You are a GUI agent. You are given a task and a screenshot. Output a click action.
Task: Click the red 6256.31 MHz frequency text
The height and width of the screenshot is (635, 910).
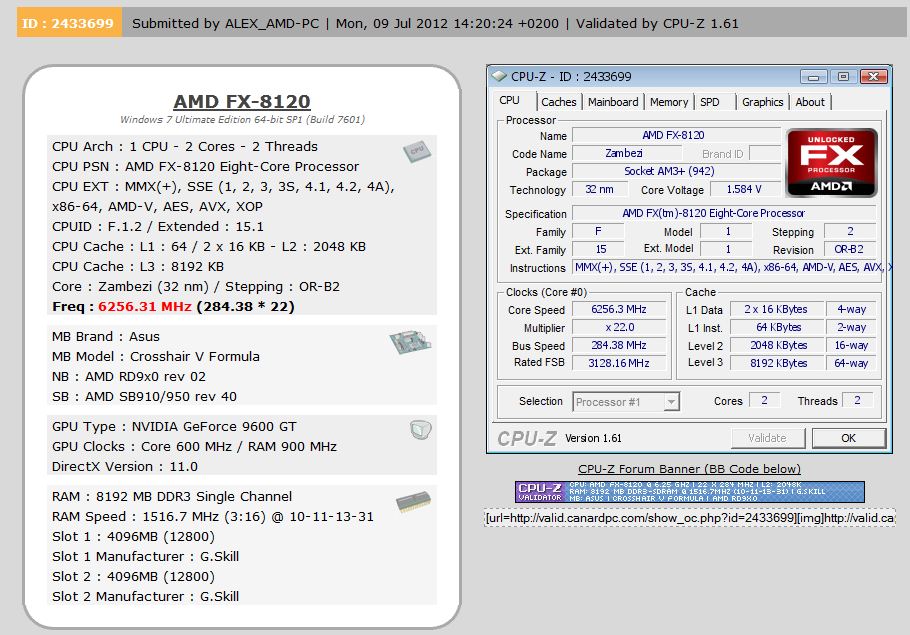tap(145, 306)
